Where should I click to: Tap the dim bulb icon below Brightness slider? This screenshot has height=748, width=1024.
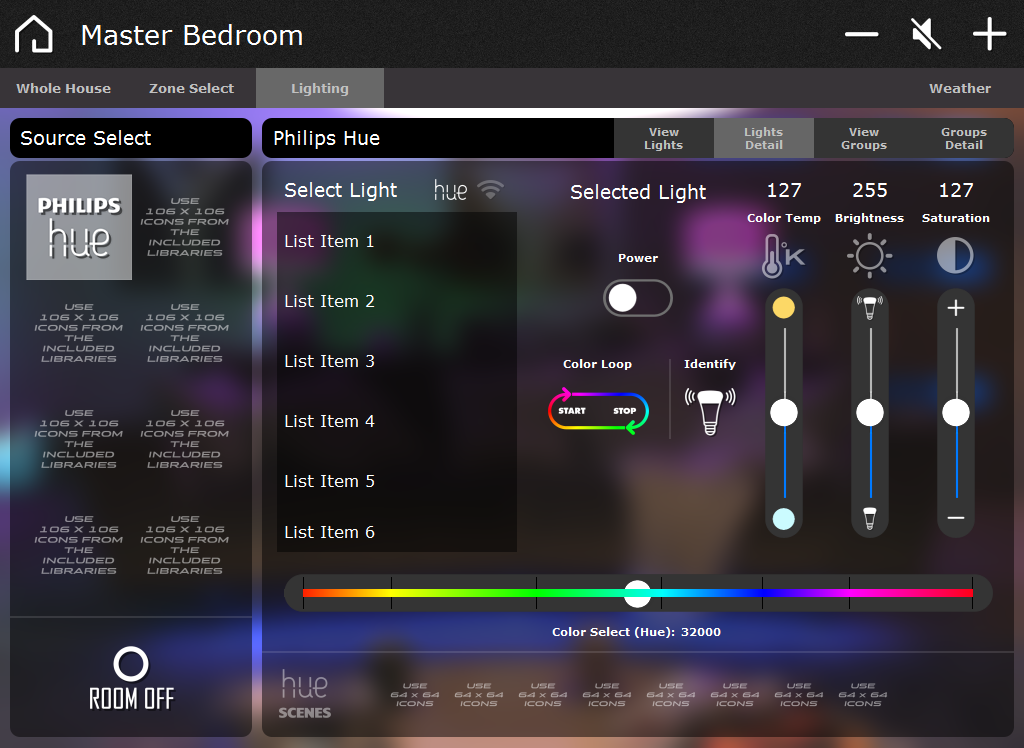869,518
